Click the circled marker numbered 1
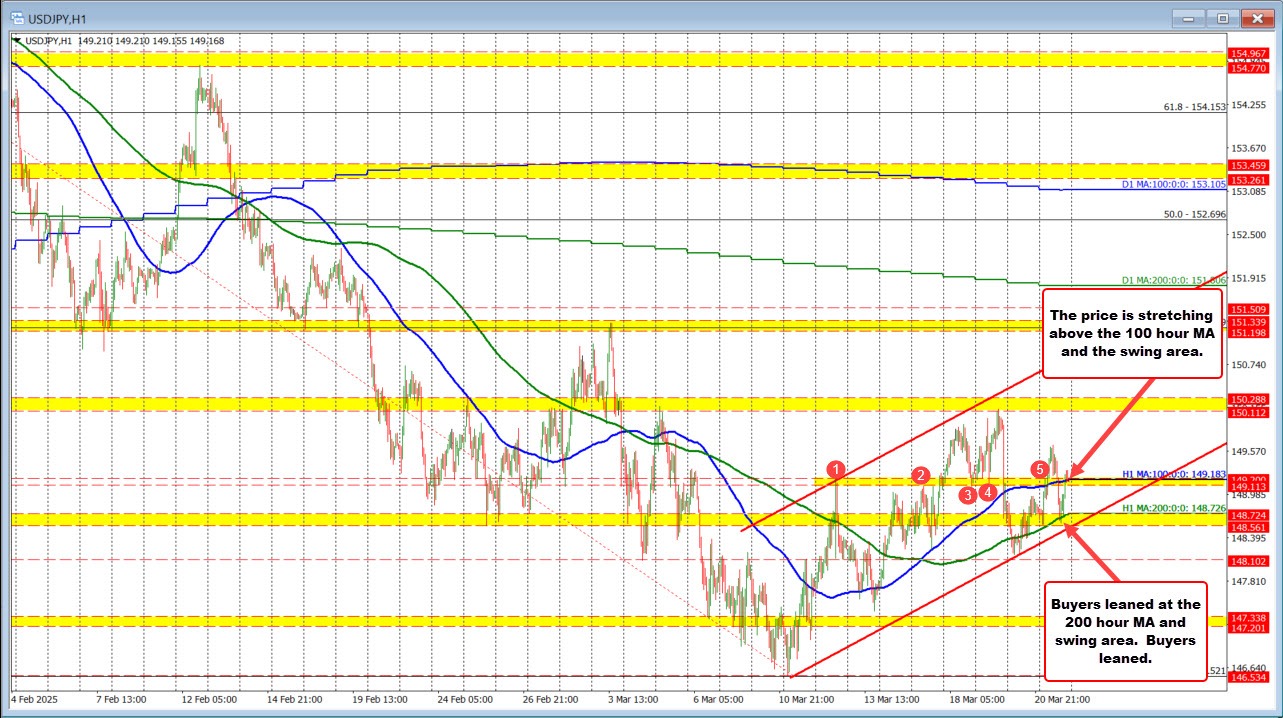This screenshot has width=1283, height=718. pyautogui.click(x=836, y=468)
